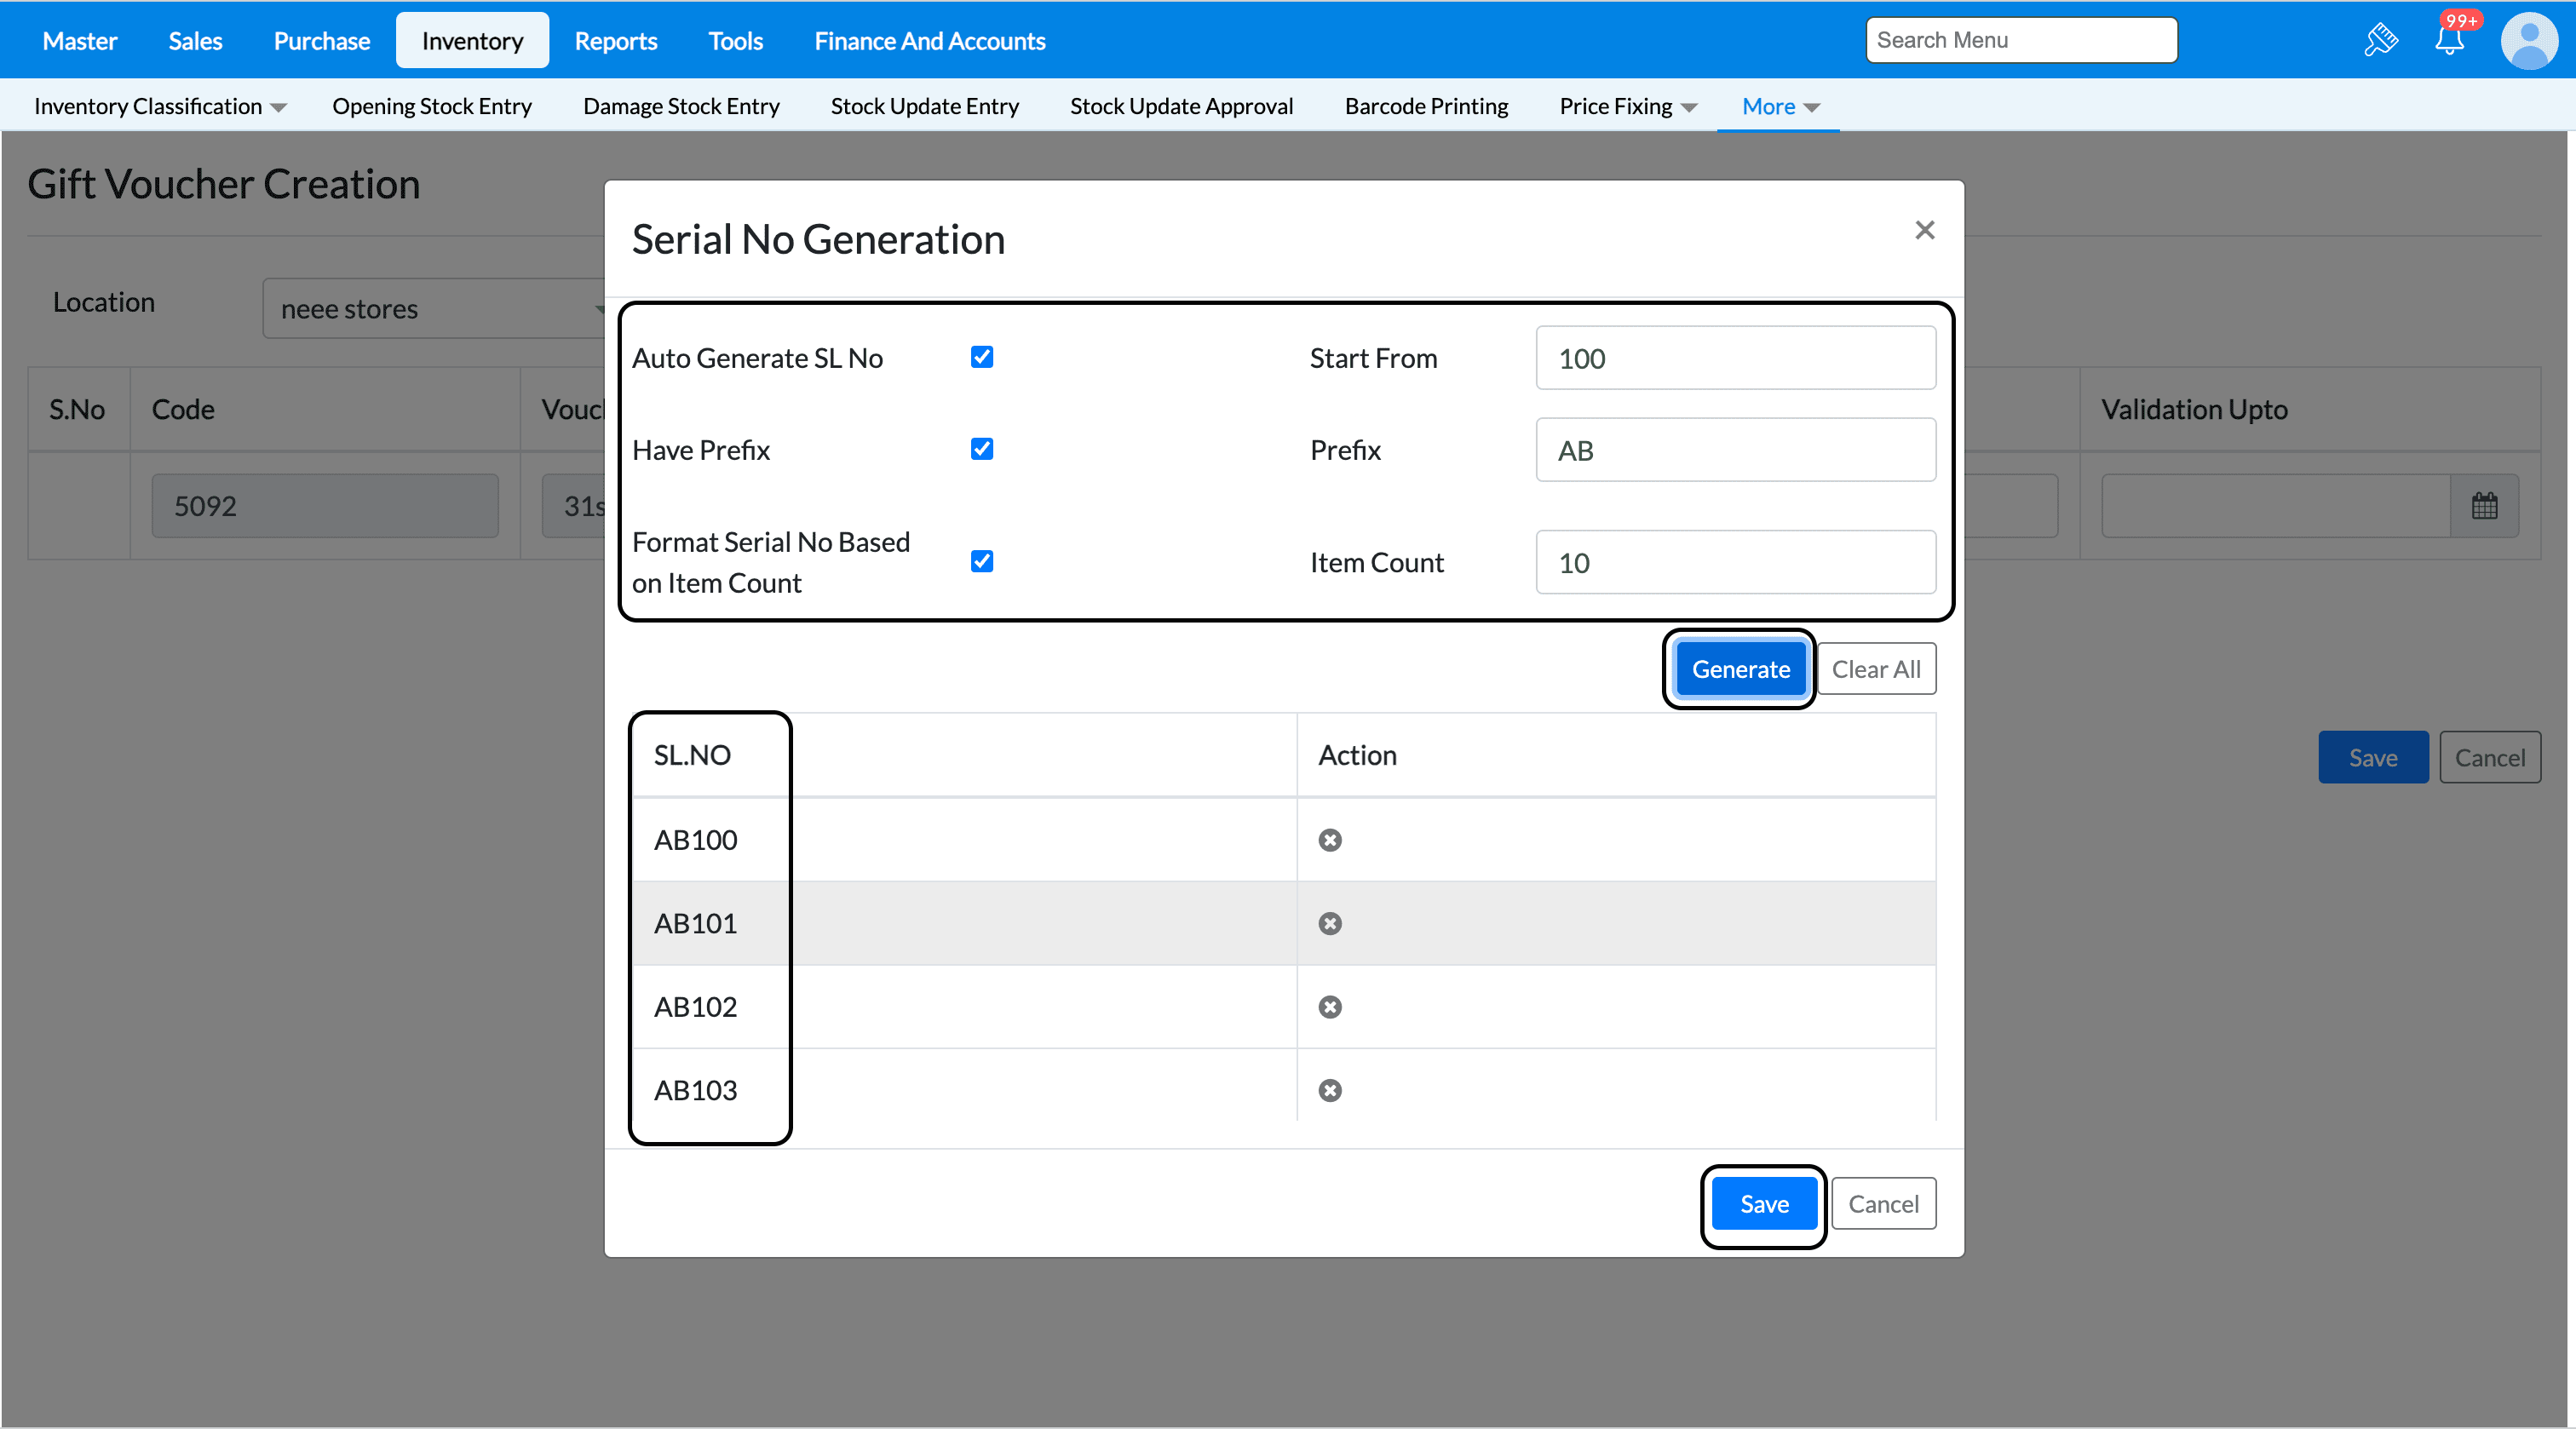Uncheck Auto Generate SL No
This screenshot has height=1429, width=2576.
(x=982, y=357)
